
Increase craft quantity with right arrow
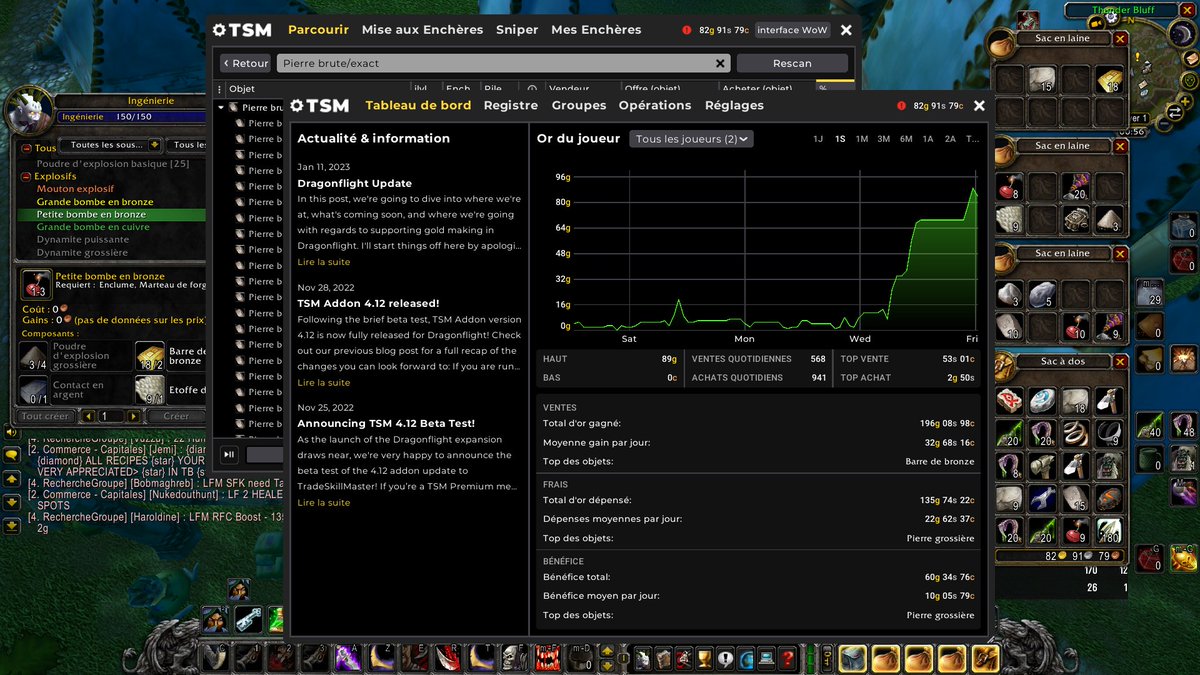131,416
